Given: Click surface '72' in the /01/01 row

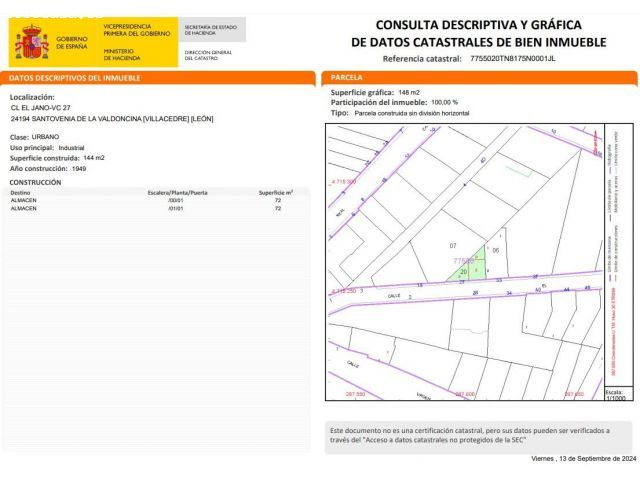Looking at the screenshot, I should [x=278, y=209].
